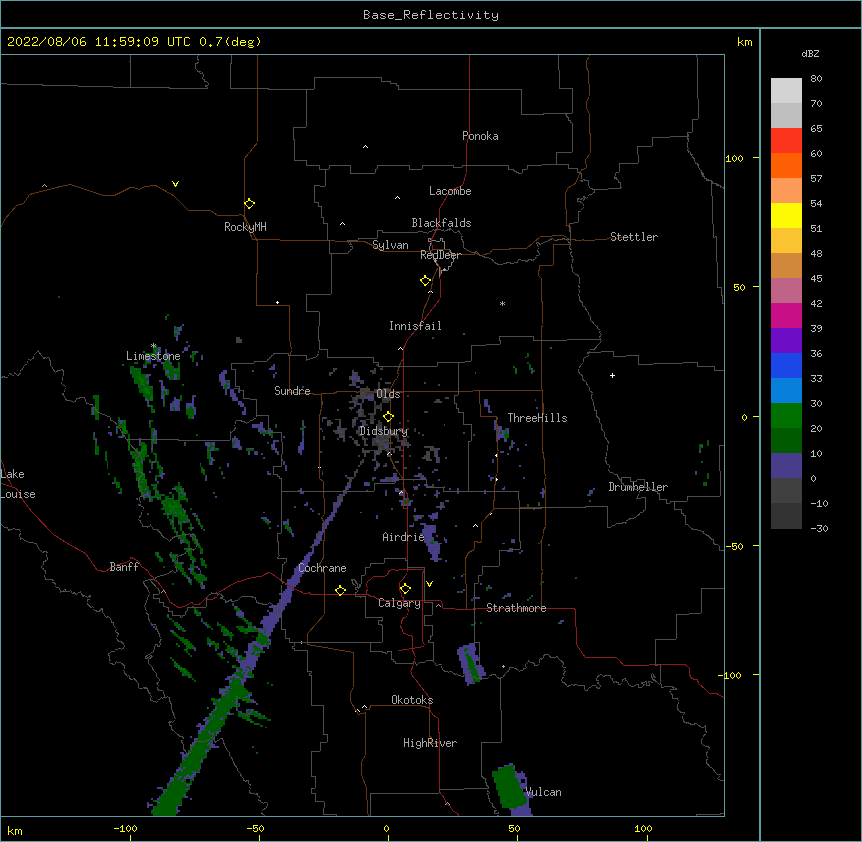This screenshot has height=842, width=862.
Task: Click the yellow diamond marker between Olds and Didsbury
Action: pyautogui.click(x=388, y=416)
